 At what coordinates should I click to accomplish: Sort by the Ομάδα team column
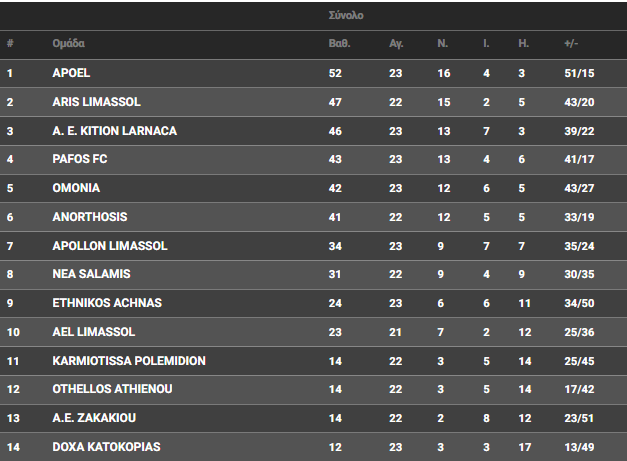[68, 43]
